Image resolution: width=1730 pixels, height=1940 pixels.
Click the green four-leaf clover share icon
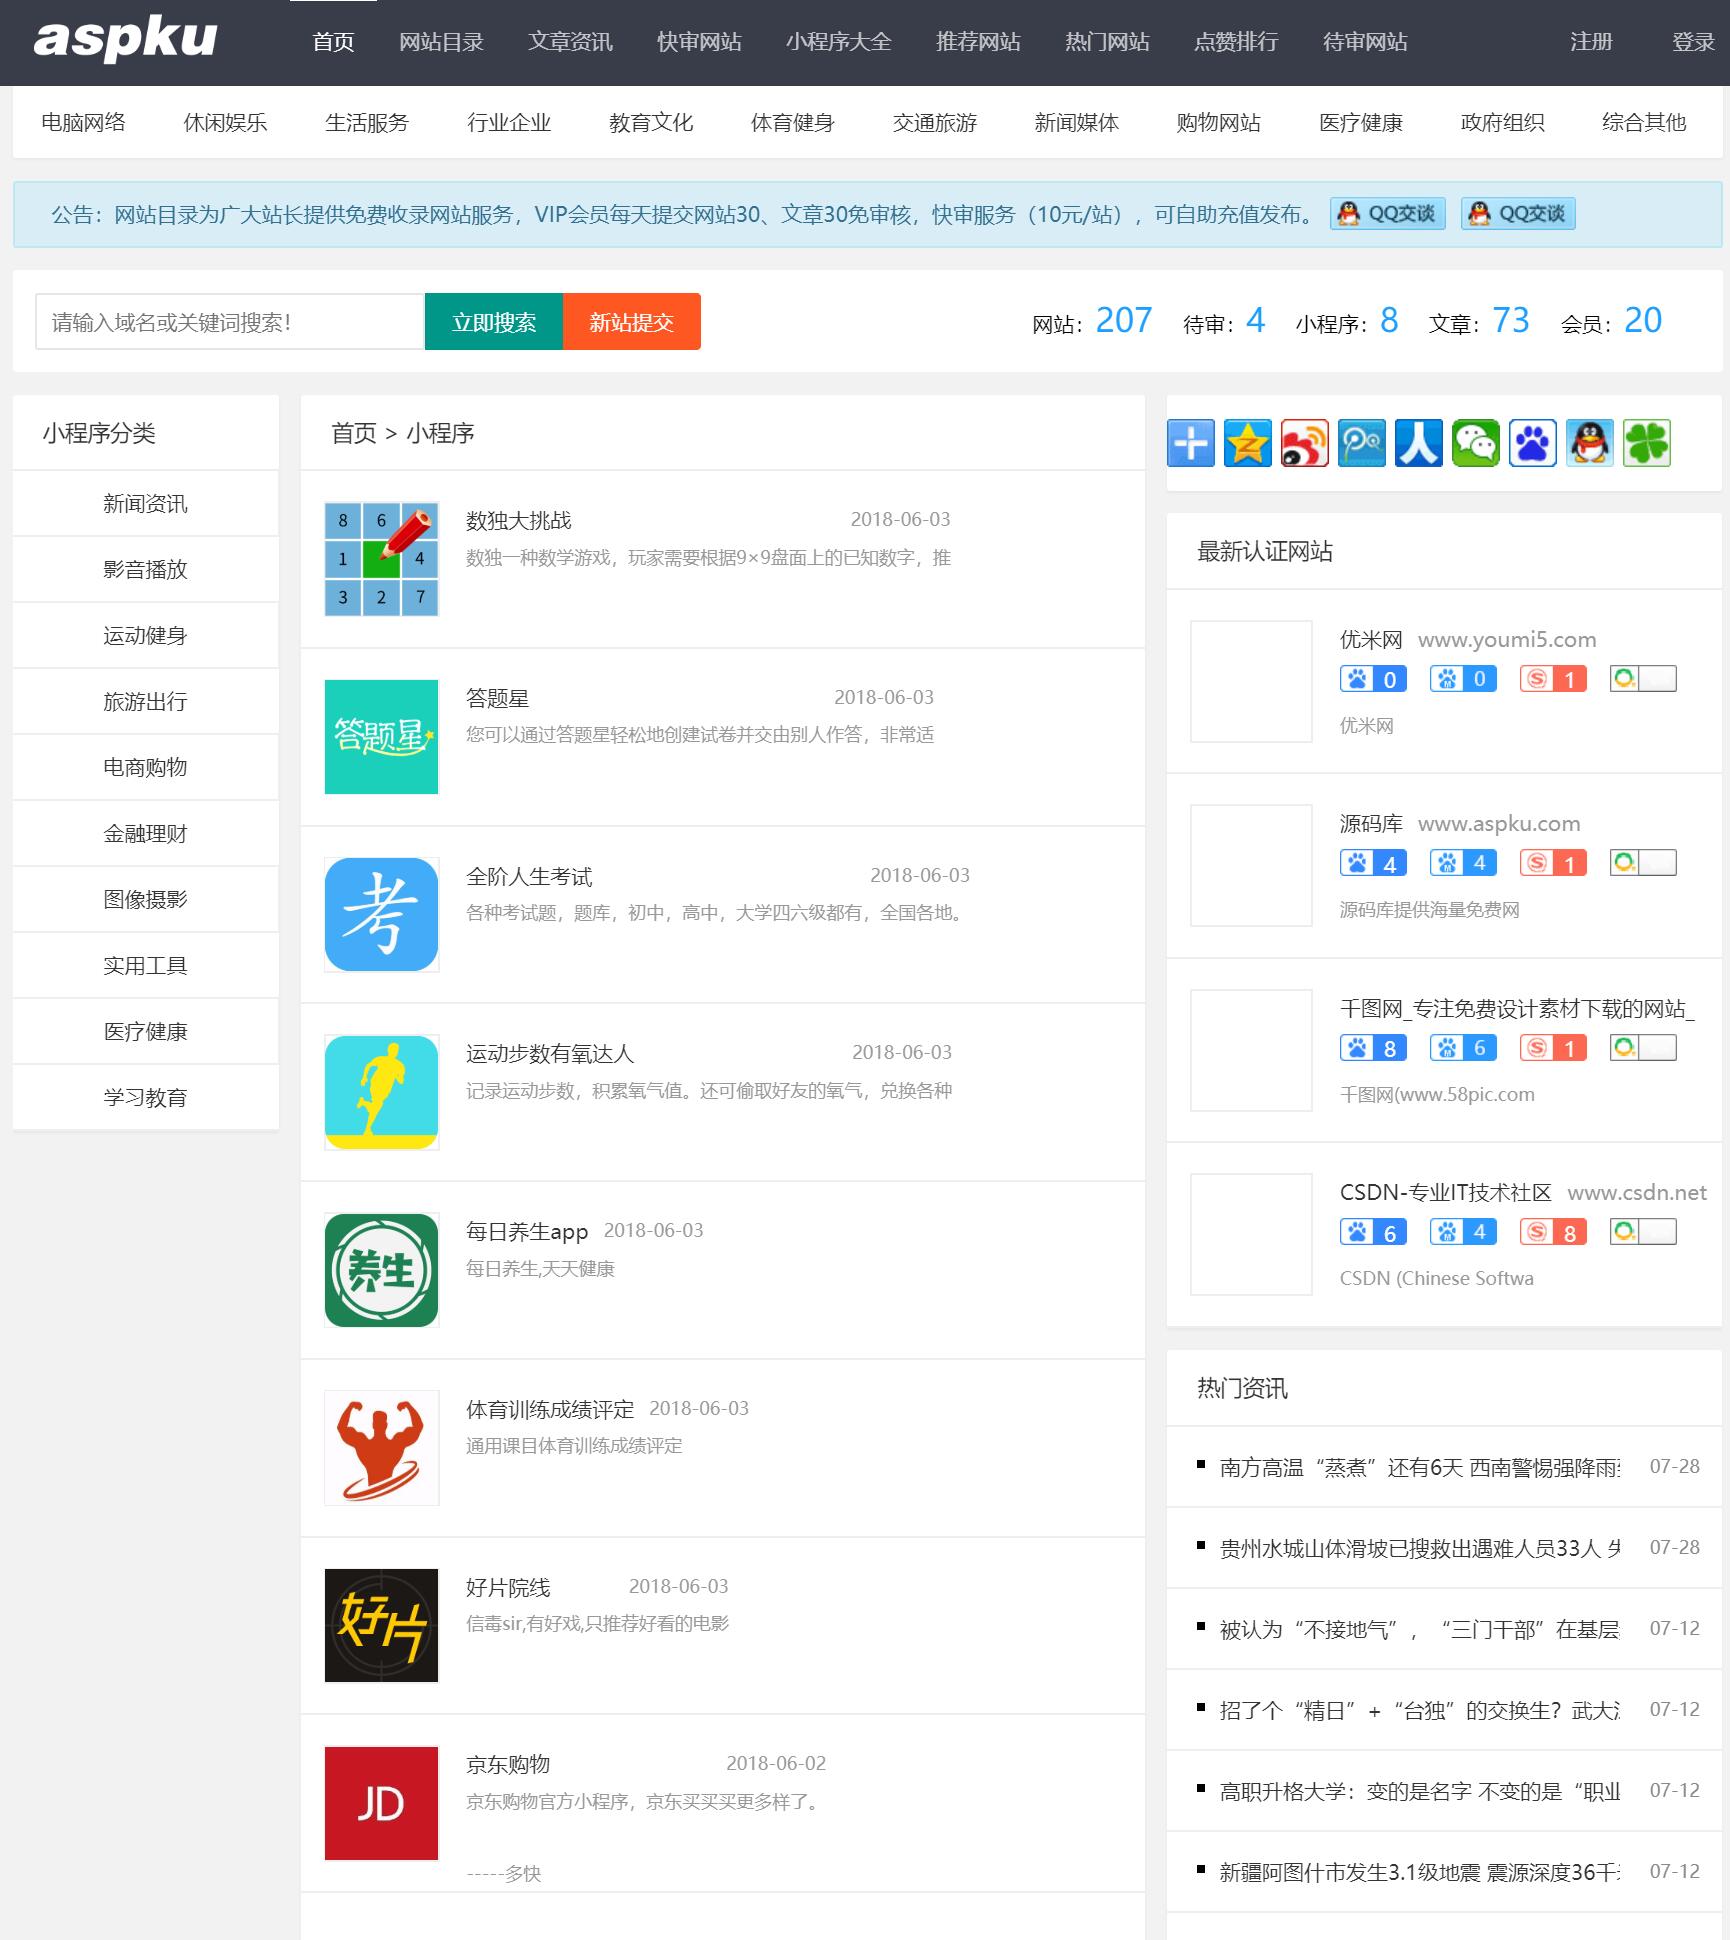pyautogui.click(x=1647, y=443)
